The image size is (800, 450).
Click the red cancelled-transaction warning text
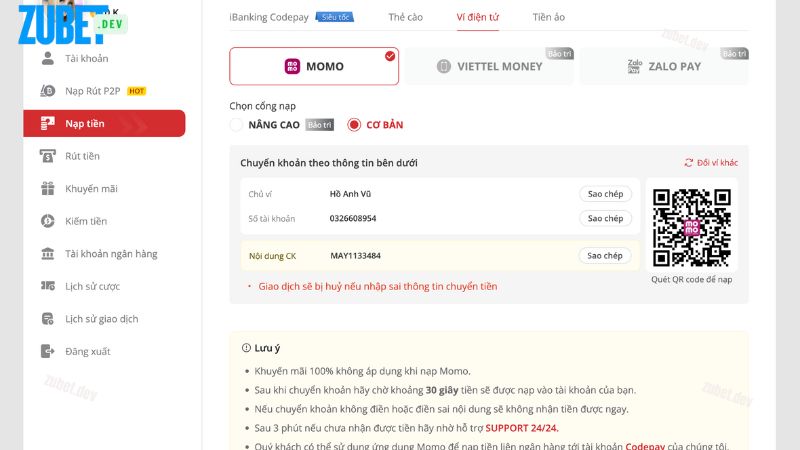point(378,286)
